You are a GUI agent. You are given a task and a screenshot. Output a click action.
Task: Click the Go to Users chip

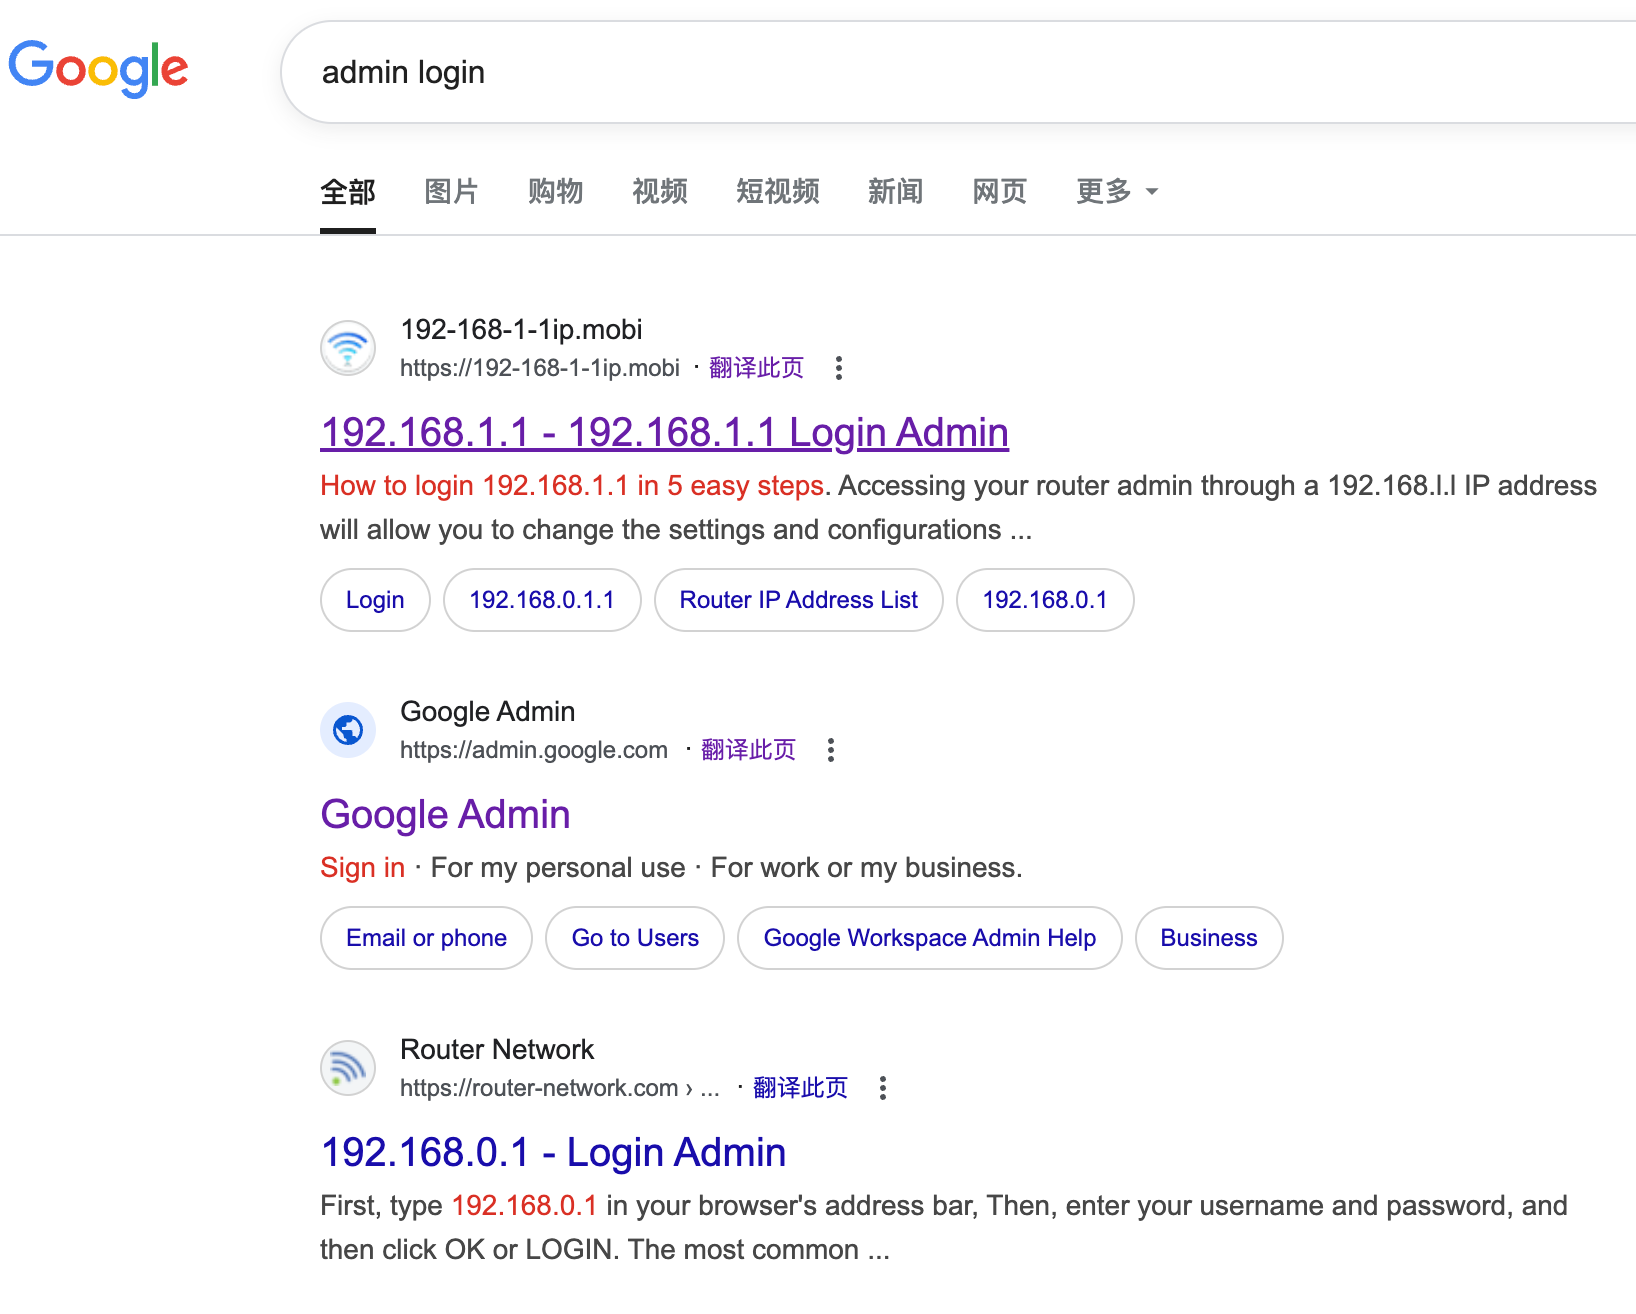(634, 938)
